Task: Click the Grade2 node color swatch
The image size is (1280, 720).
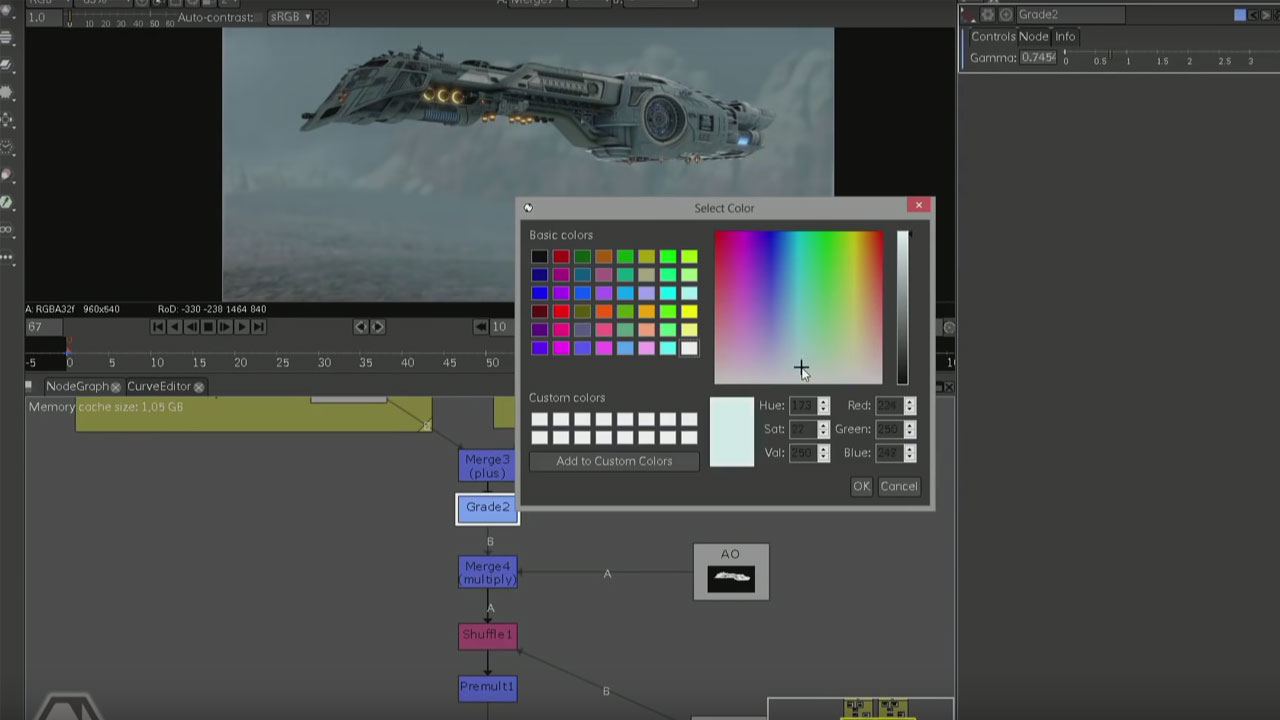Action: (1240, 15)
